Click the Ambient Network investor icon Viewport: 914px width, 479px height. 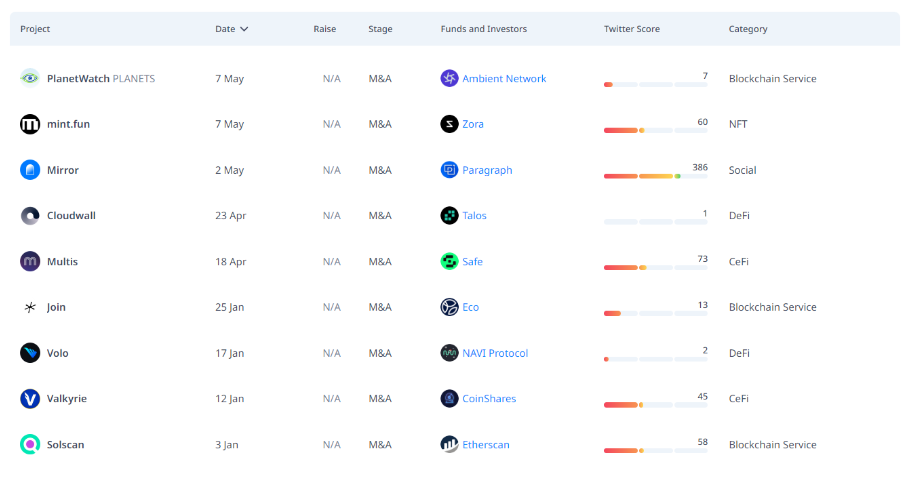click(x=449, y=78)
